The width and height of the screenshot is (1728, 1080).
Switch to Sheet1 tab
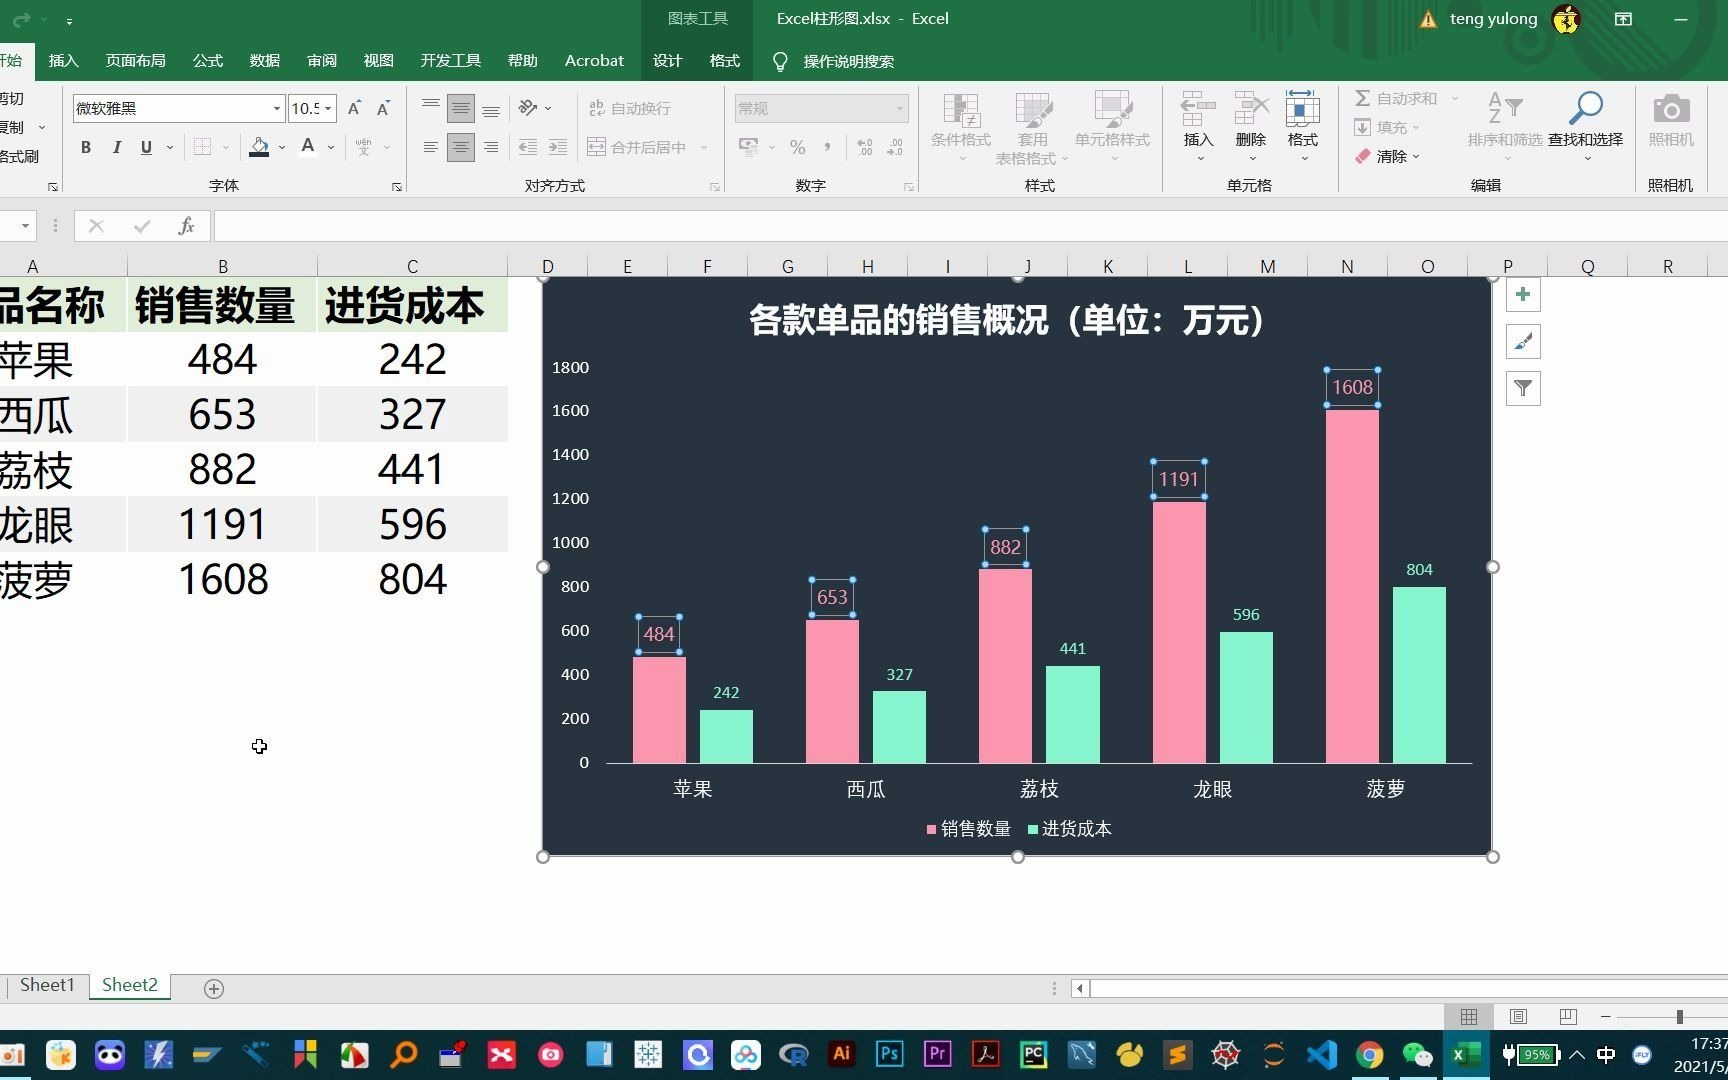[47, 985]
